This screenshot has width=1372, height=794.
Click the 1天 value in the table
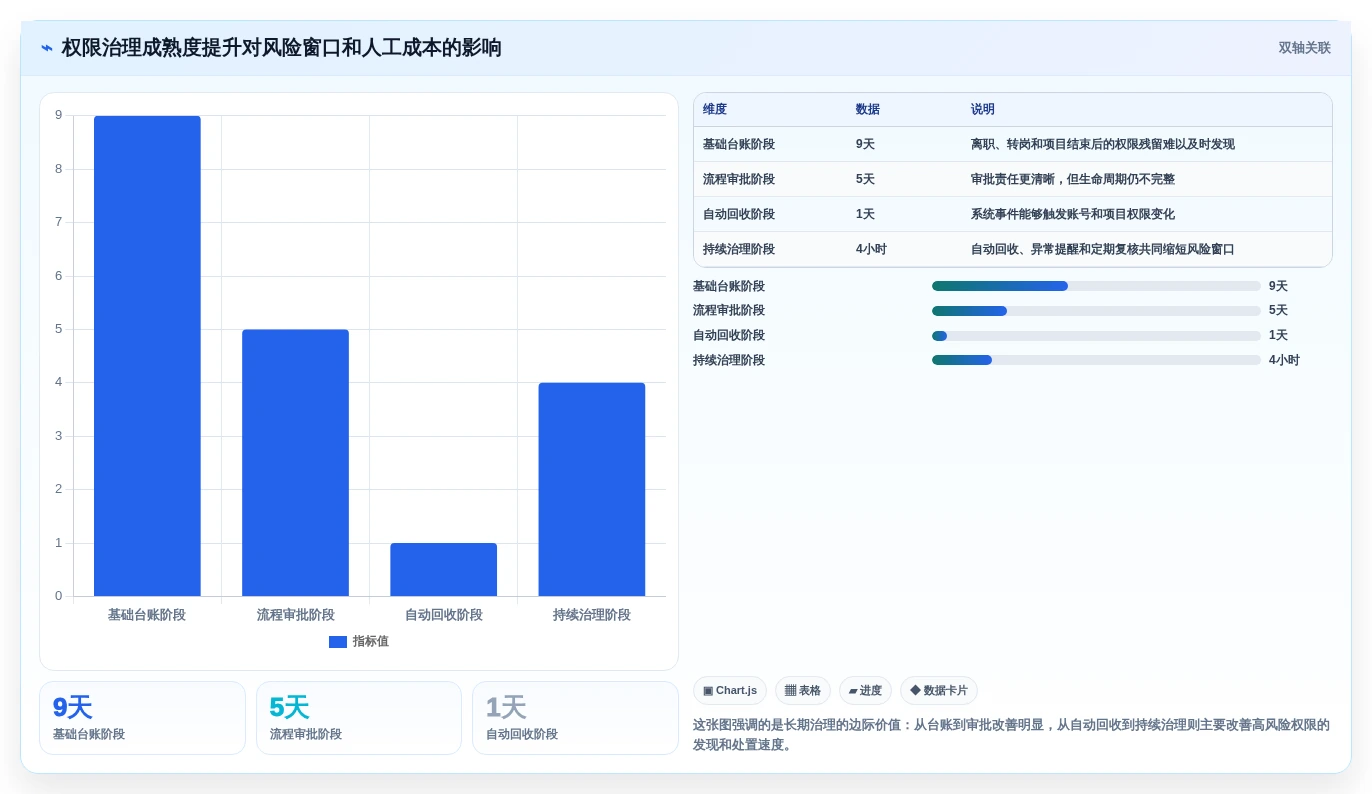tap(865, 215)
